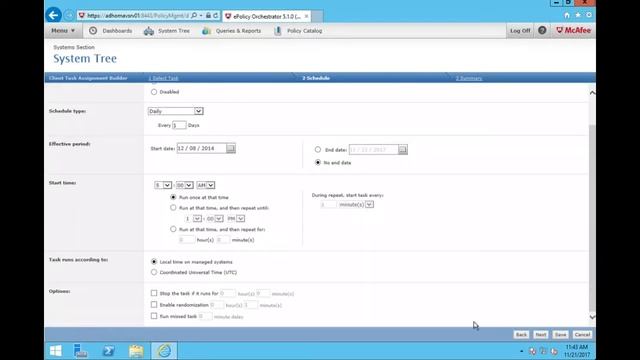Go to System Tree in navigation bar
Image resolution: width=640 pixels, height=360 pixels.
[x=174, y=31]
